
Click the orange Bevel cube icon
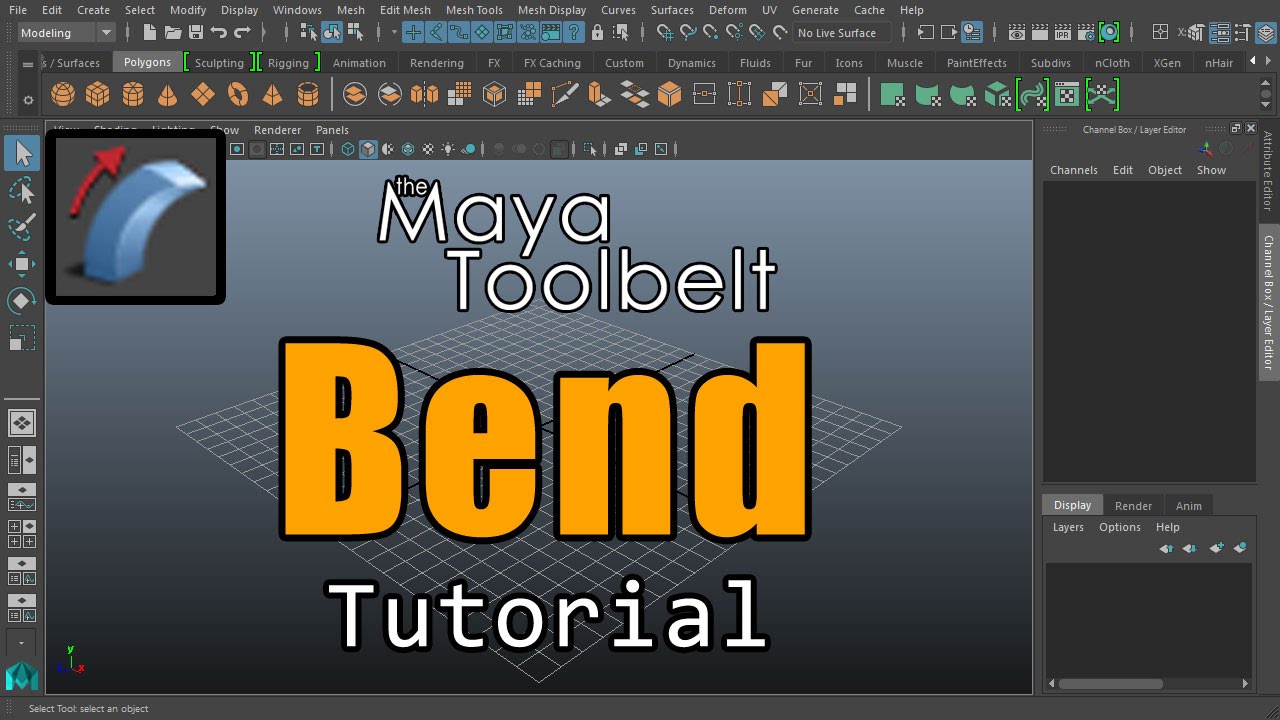pos(669,95)
